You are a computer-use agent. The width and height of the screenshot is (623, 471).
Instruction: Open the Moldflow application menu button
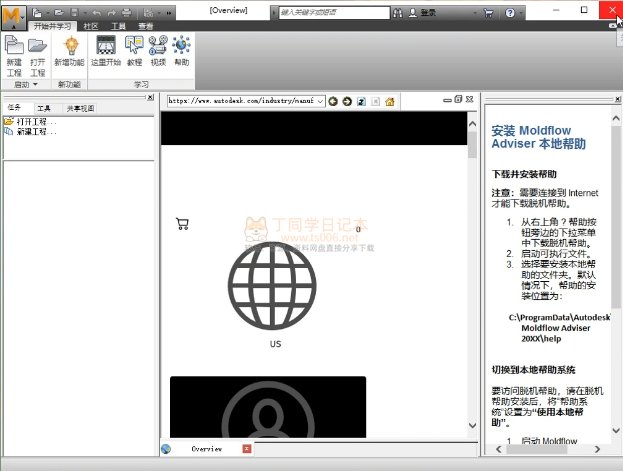click(x=13, y=17)
